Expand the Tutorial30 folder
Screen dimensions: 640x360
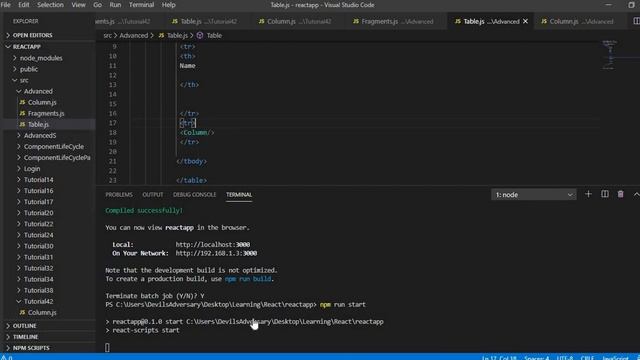click(48, 246)
